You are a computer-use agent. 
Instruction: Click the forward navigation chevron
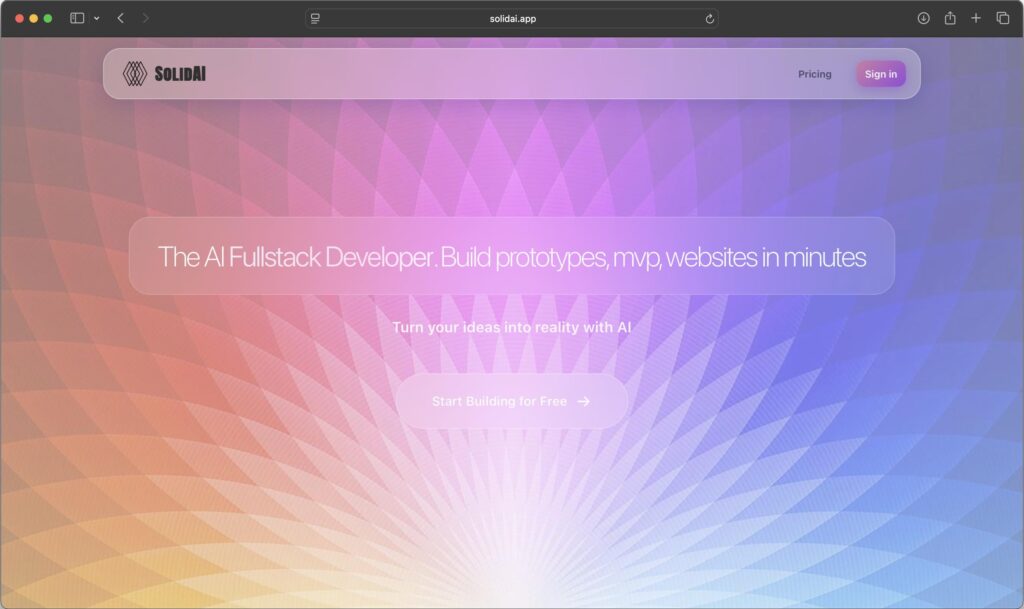(x=145, y=17)
